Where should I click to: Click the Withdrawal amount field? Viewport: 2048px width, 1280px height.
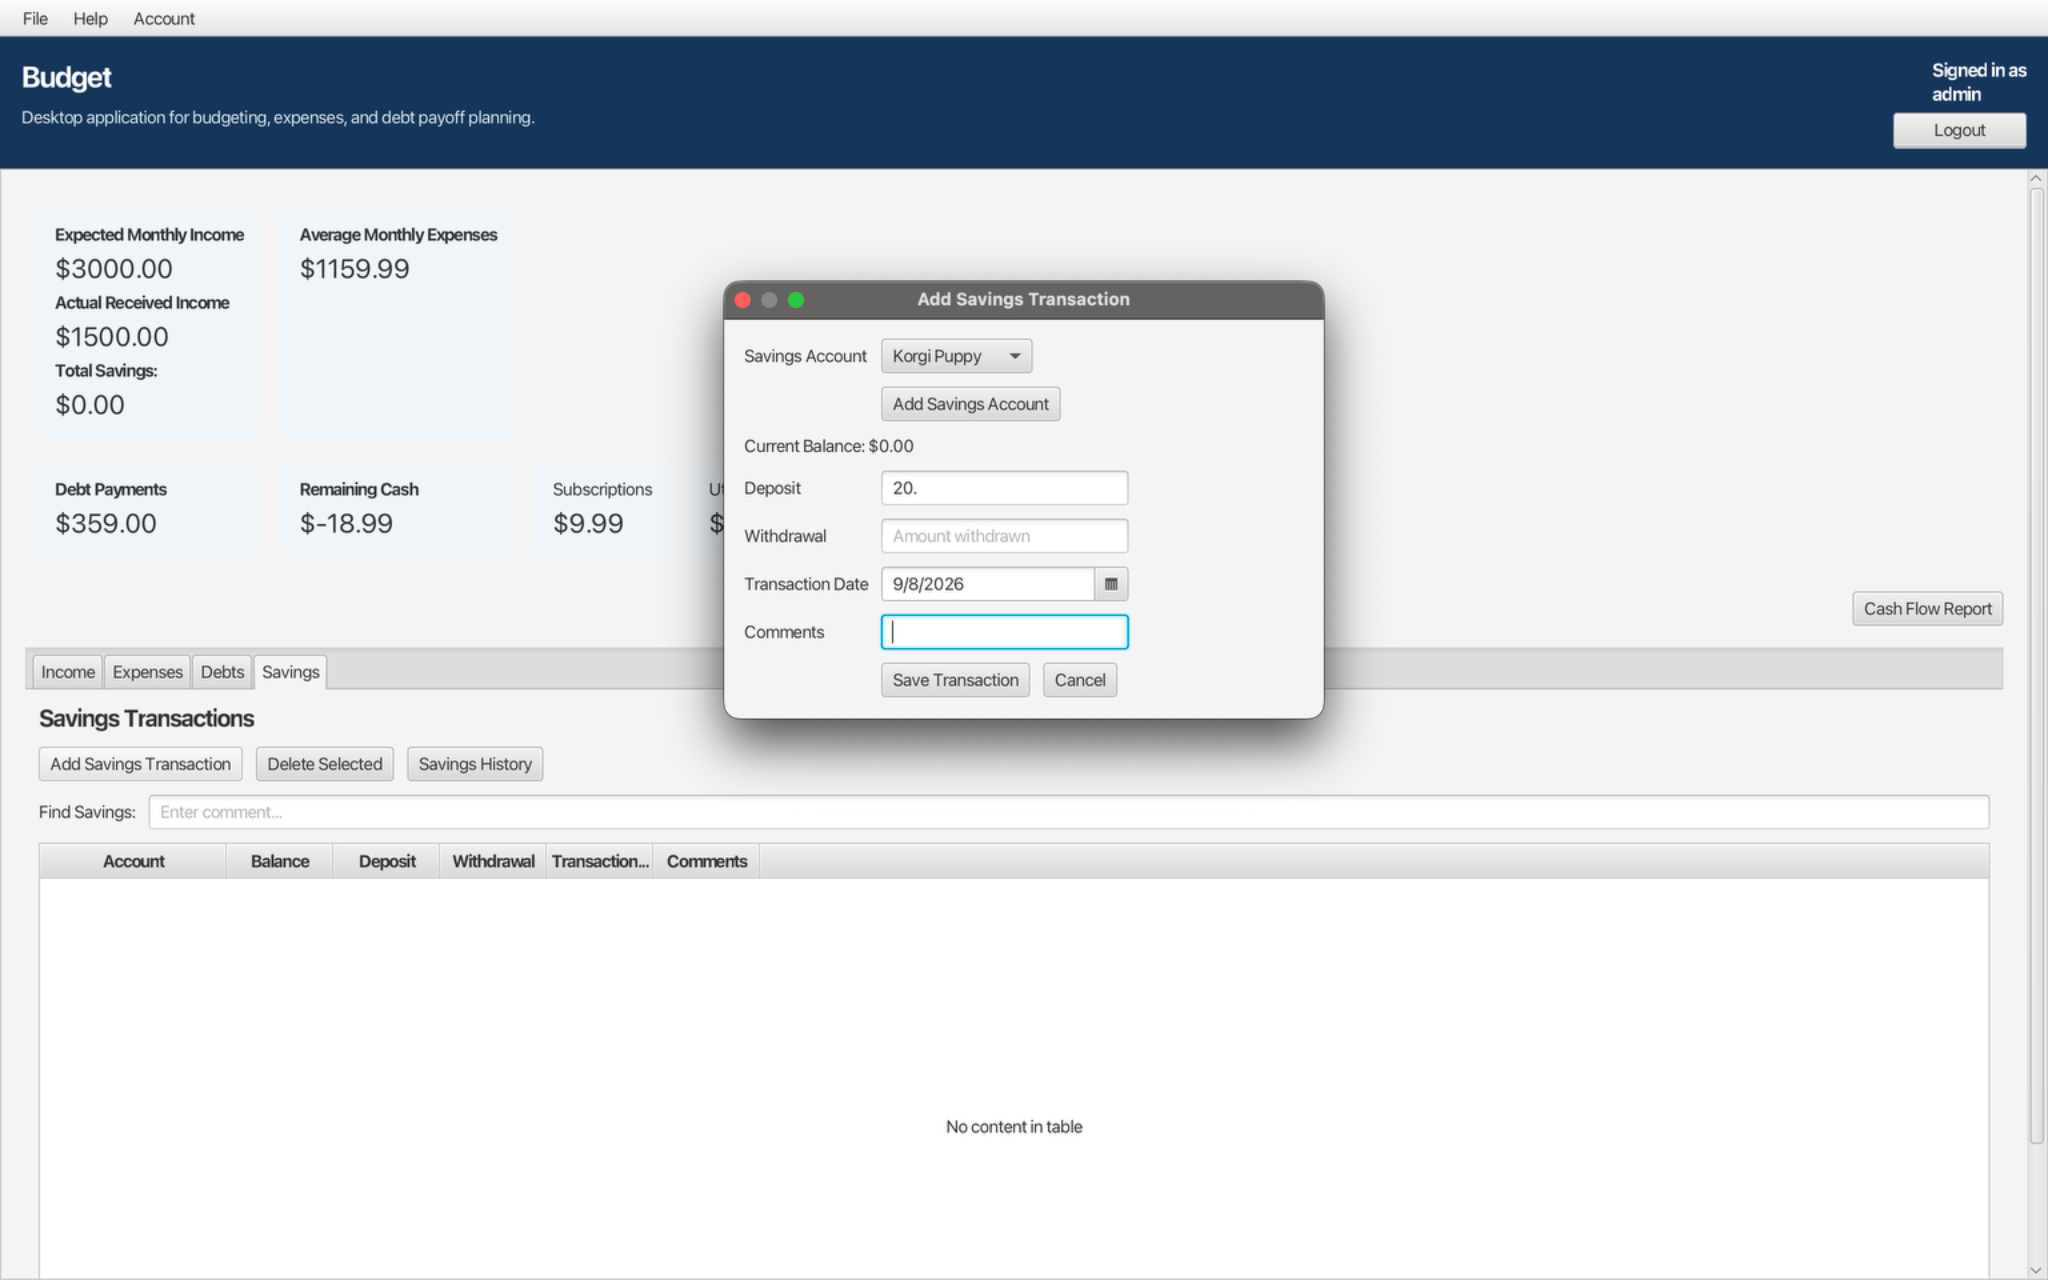pyautogui.click(x=1004, y=536)
